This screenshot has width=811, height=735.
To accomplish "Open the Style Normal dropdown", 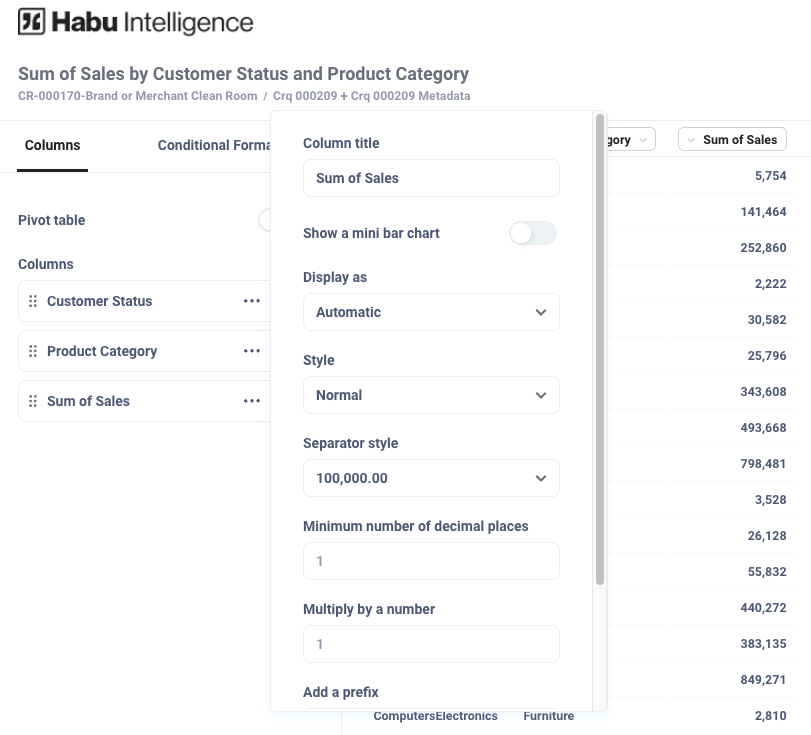I will click(x=431, y=395).
